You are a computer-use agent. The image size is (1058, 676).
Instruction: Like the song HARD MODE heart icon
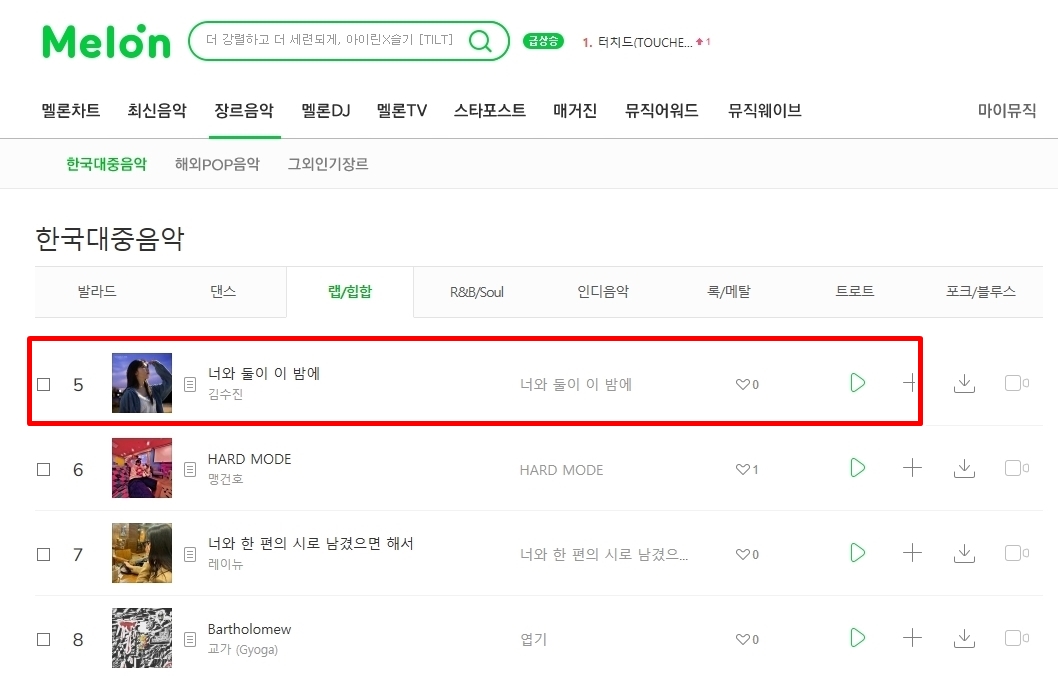[x=742, y=470]
